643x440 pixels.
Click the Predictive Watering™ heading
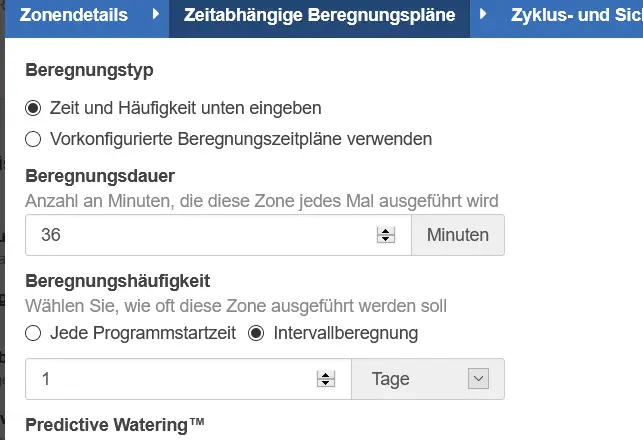pyautogui.click(x=114, y=425)
